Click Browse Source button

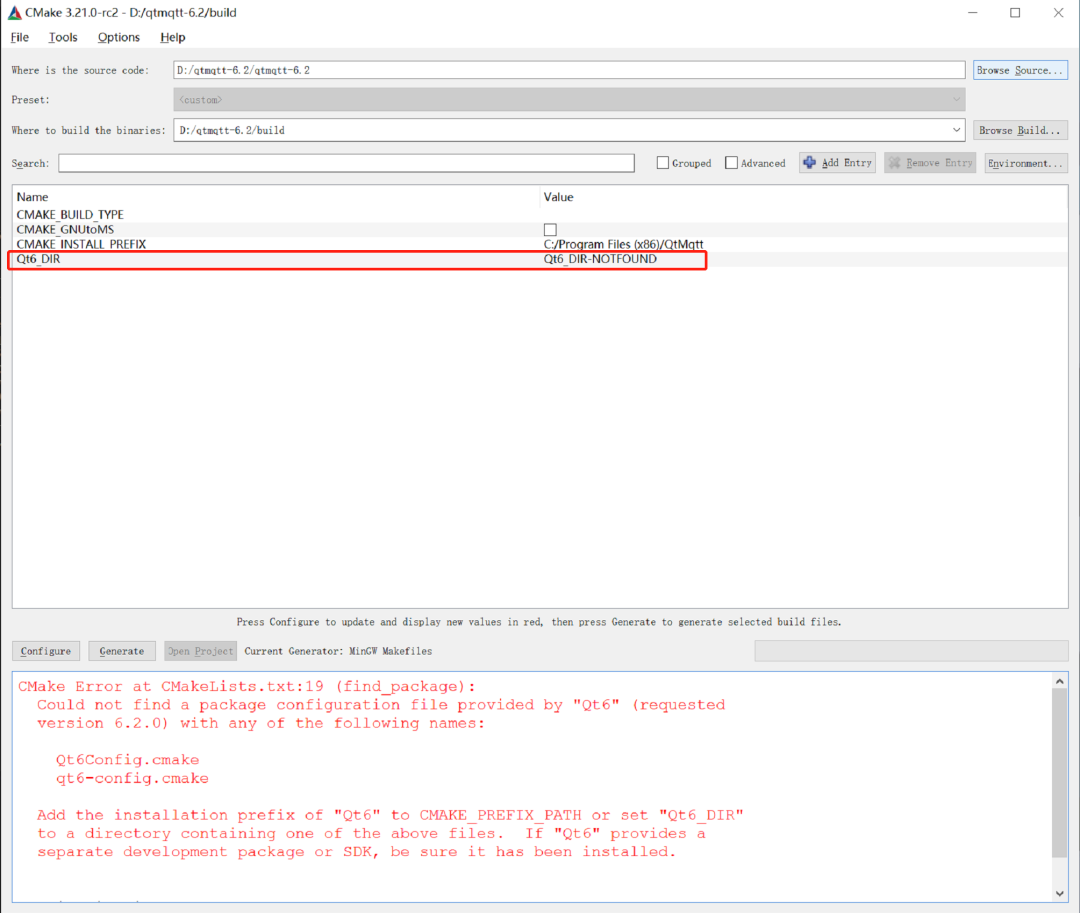1020,70
